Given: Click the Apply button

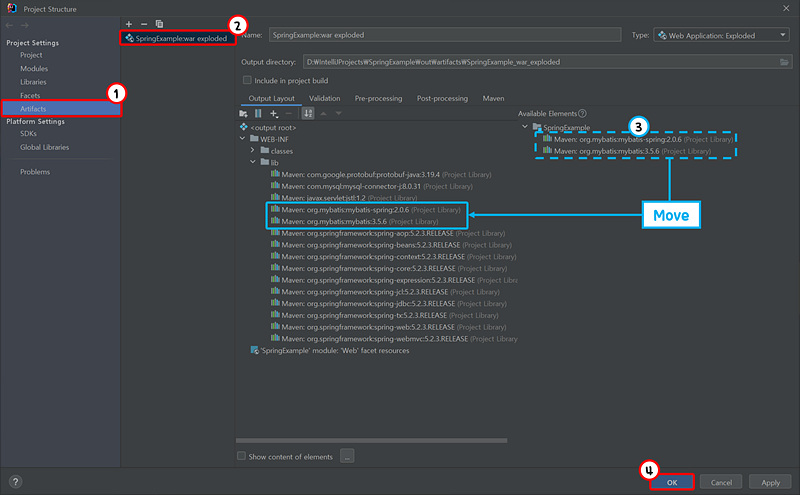Looking at the screenshot, I should pos(770,482).
